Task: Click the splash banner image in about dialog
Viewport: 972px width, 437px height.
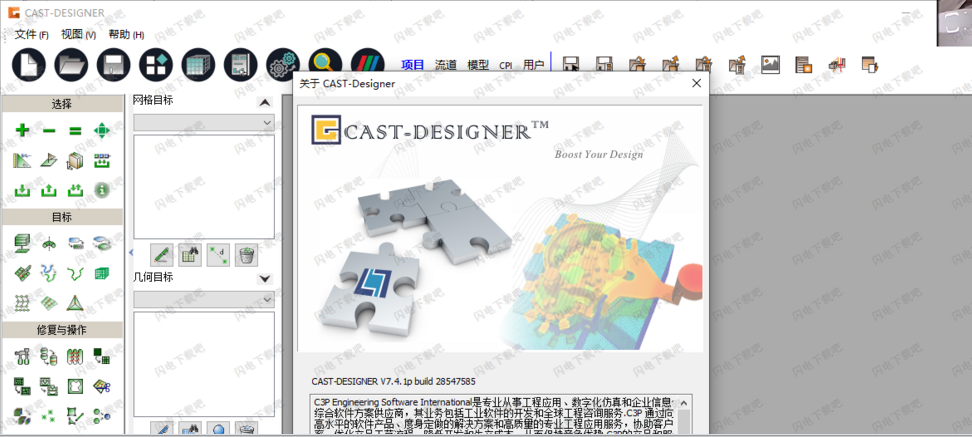Action: coord(500,228)
